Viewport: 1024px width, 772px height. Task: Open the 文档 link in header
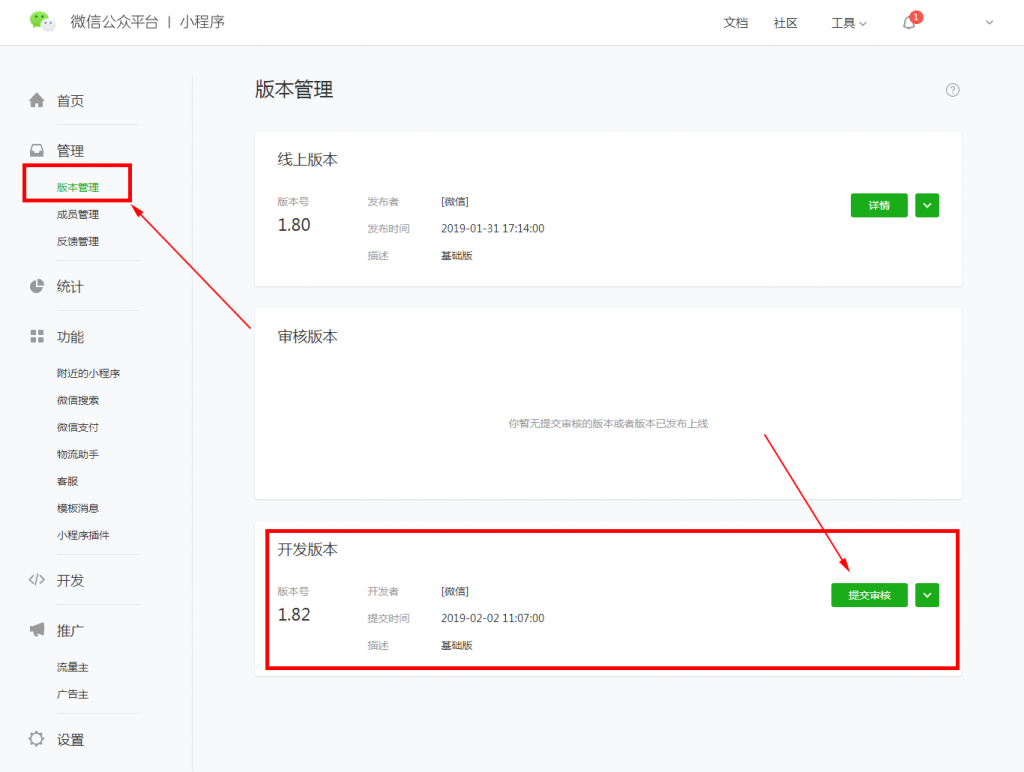tap(735, 23)
